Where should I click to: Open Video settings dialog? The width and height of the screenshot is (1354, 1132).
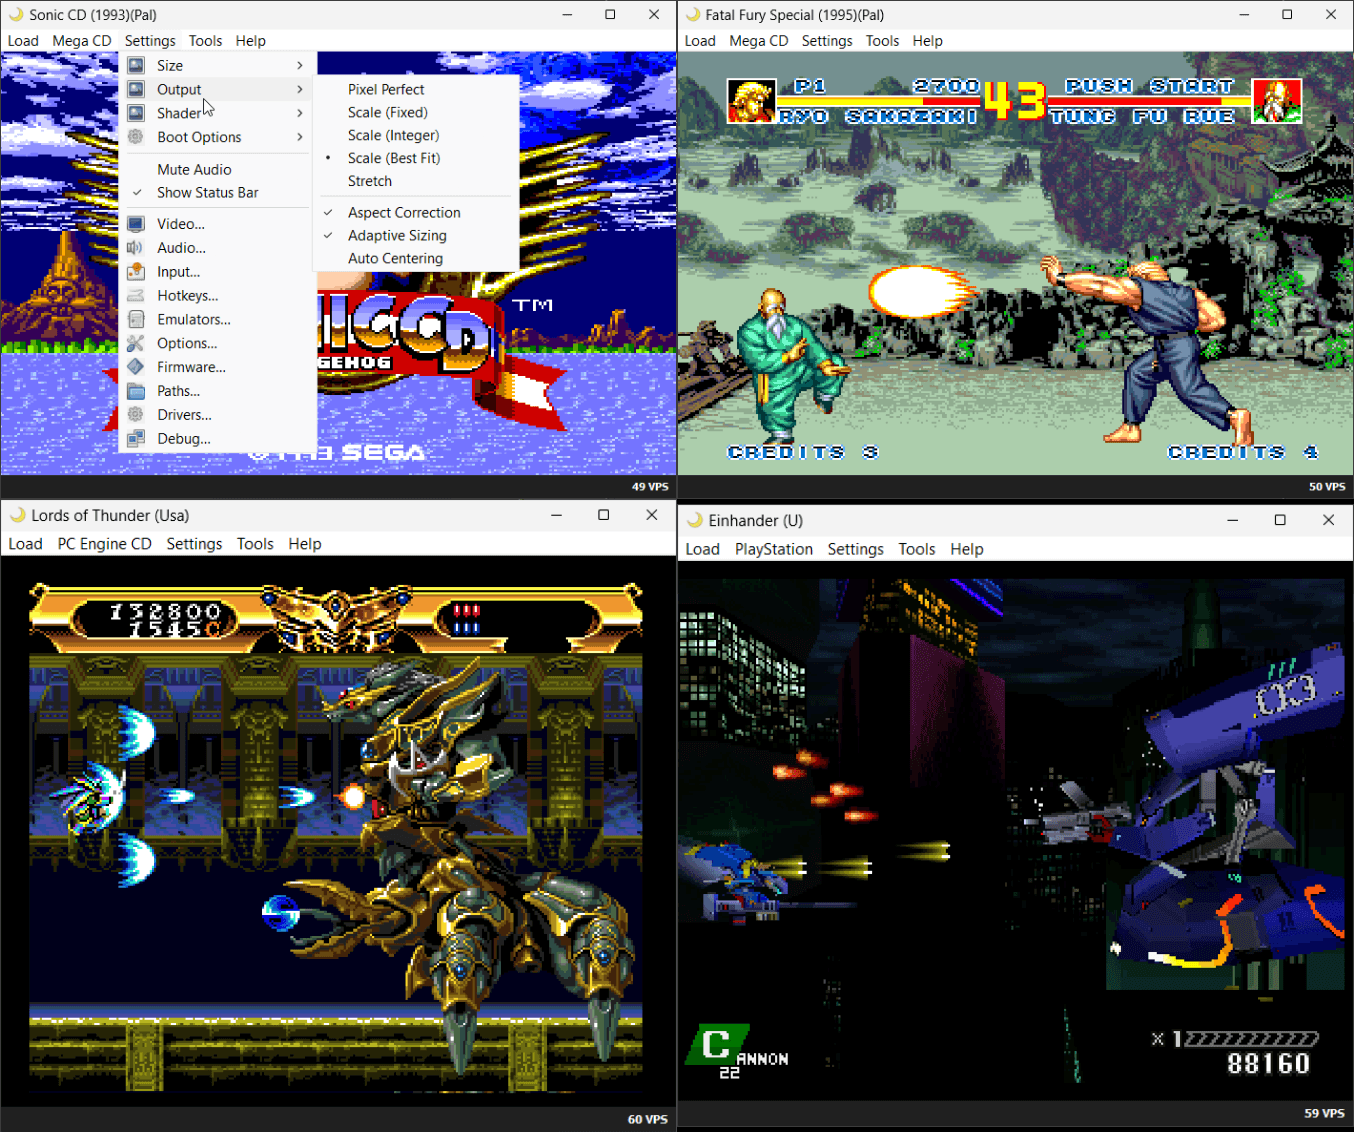[216, 224]
